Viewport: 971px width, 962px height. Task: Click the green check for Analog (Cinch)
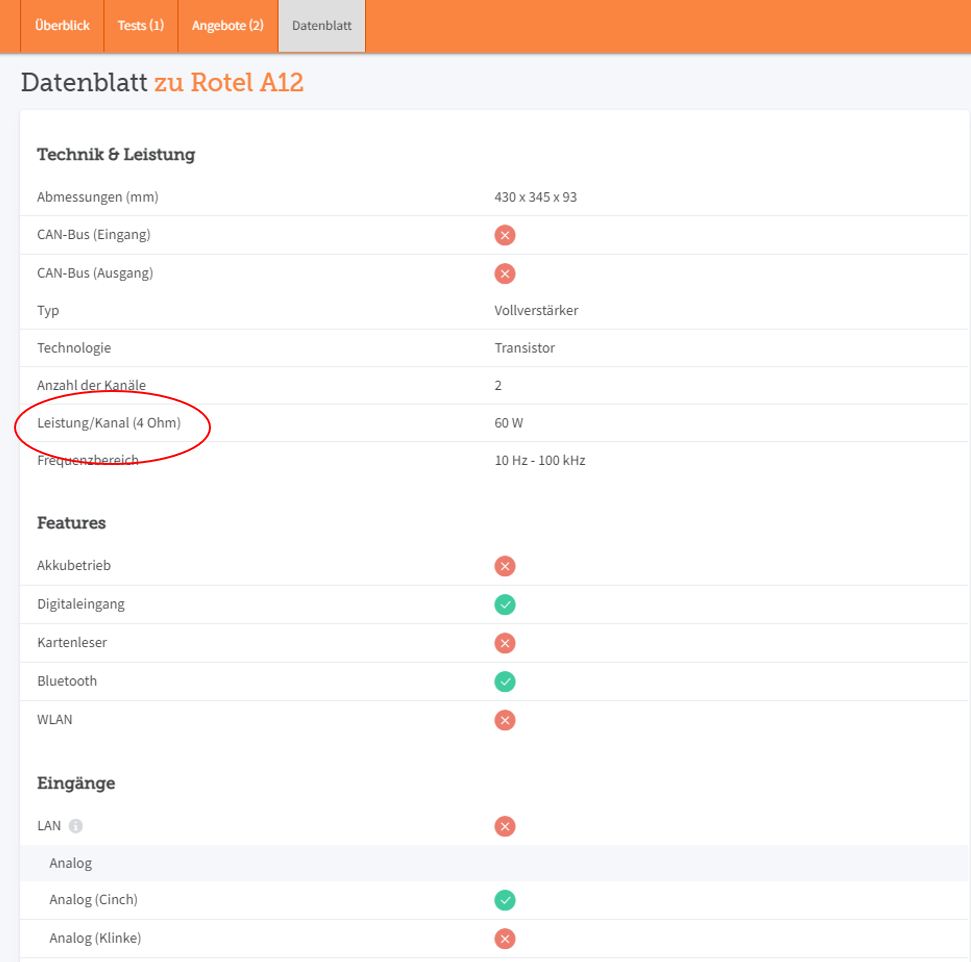(505, 900)
